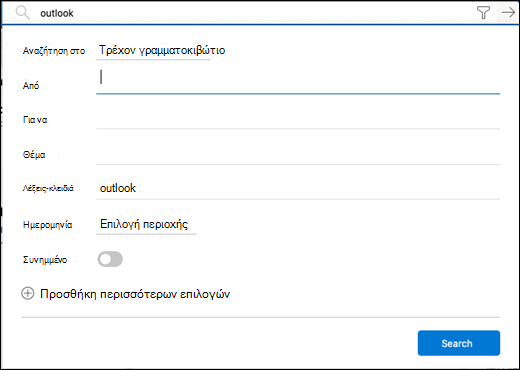Click the plus circle icon for more options
The width and height of the screenshot is (520, 370).
pyautogui.click(x=28, y=294)
